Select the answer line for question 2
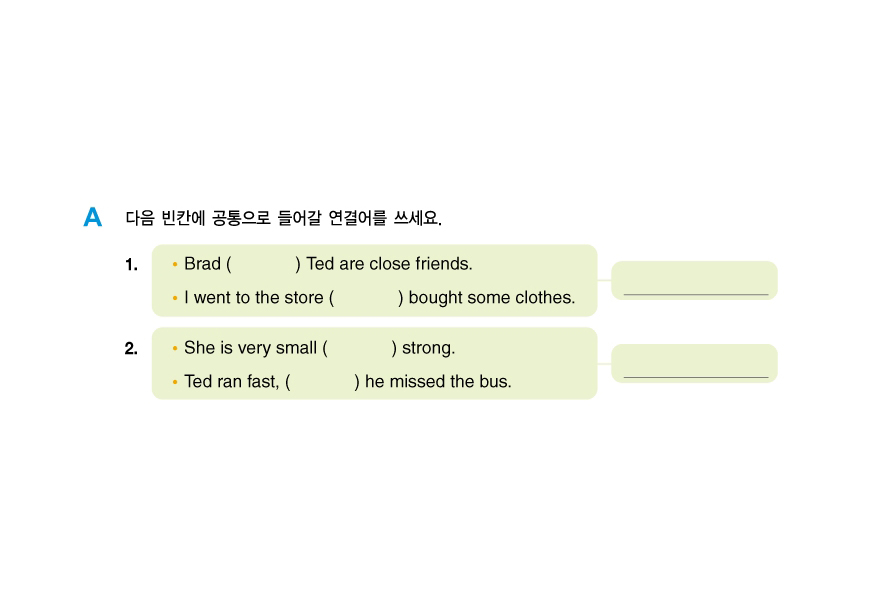 pyautogui.click(x=695, y=370)
